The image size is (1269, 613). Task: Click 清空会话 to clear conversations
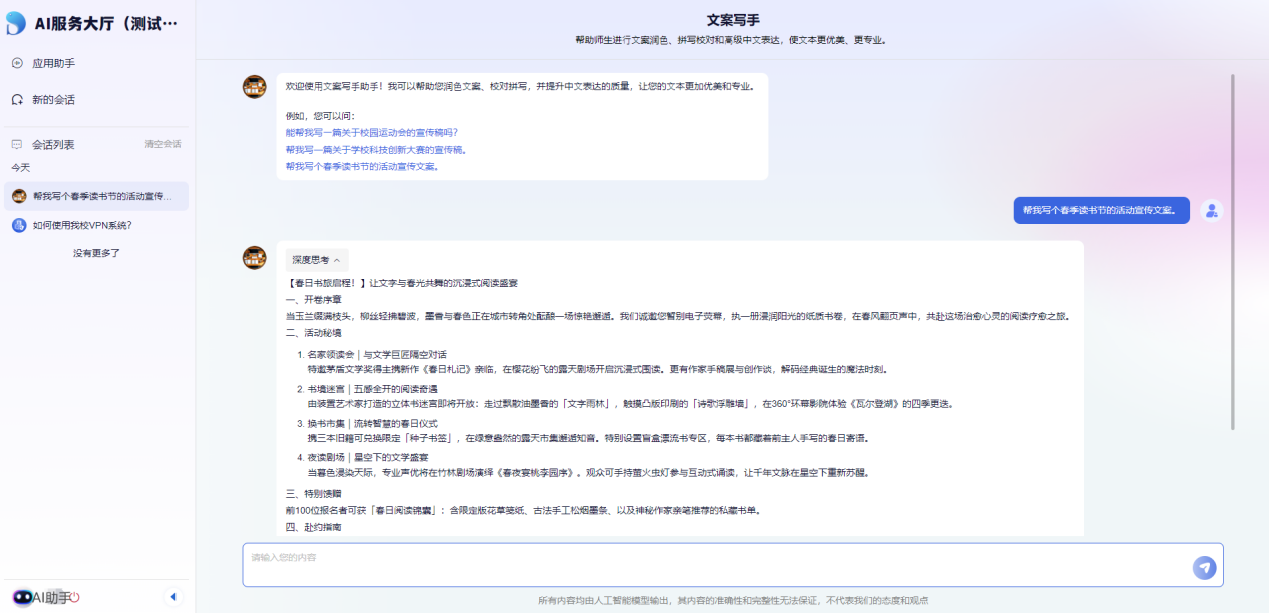tap(162, 144)
